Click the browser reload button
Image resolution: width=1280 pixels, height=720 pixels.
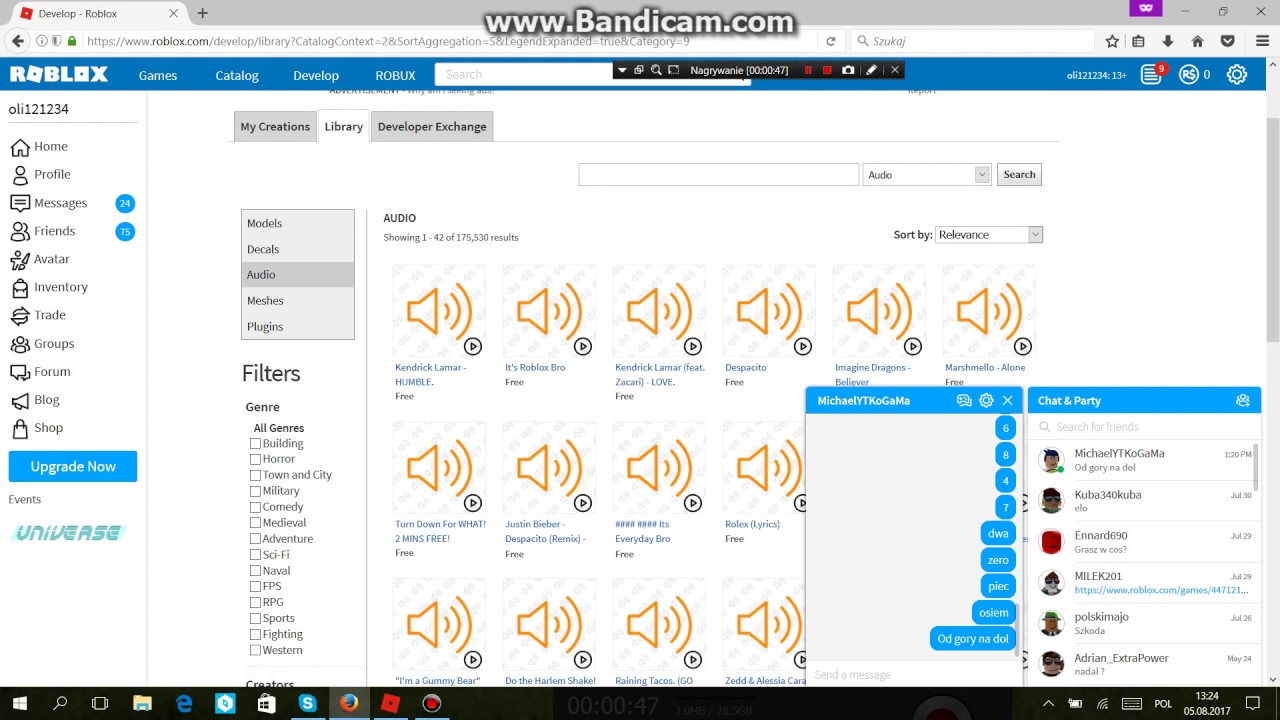click(x=830, y=41)
